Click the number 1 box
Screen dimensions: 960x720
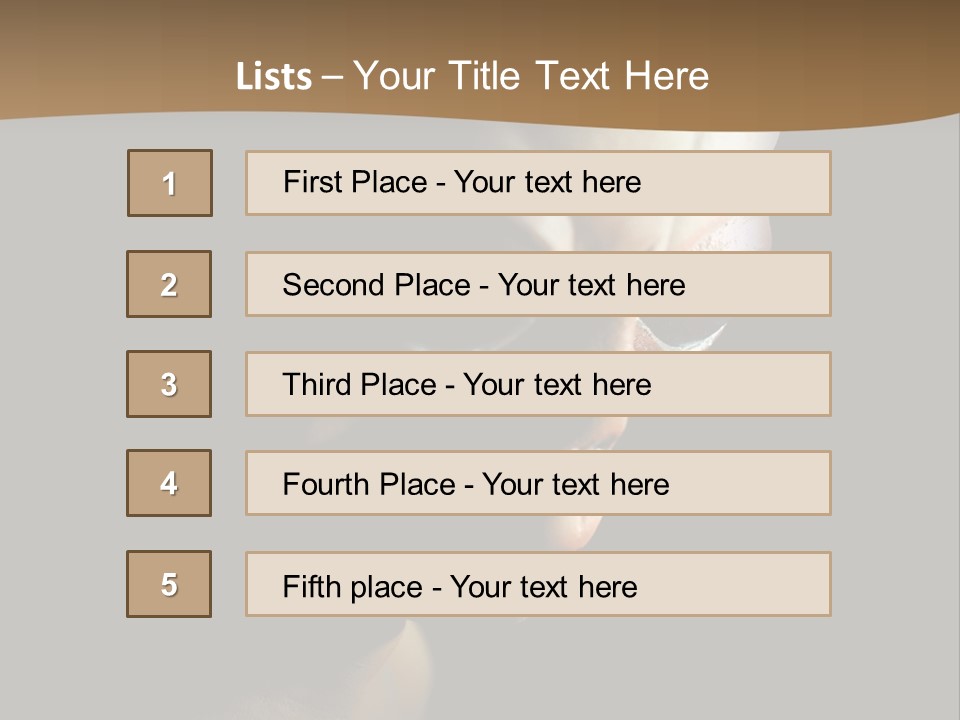(170, 183)
